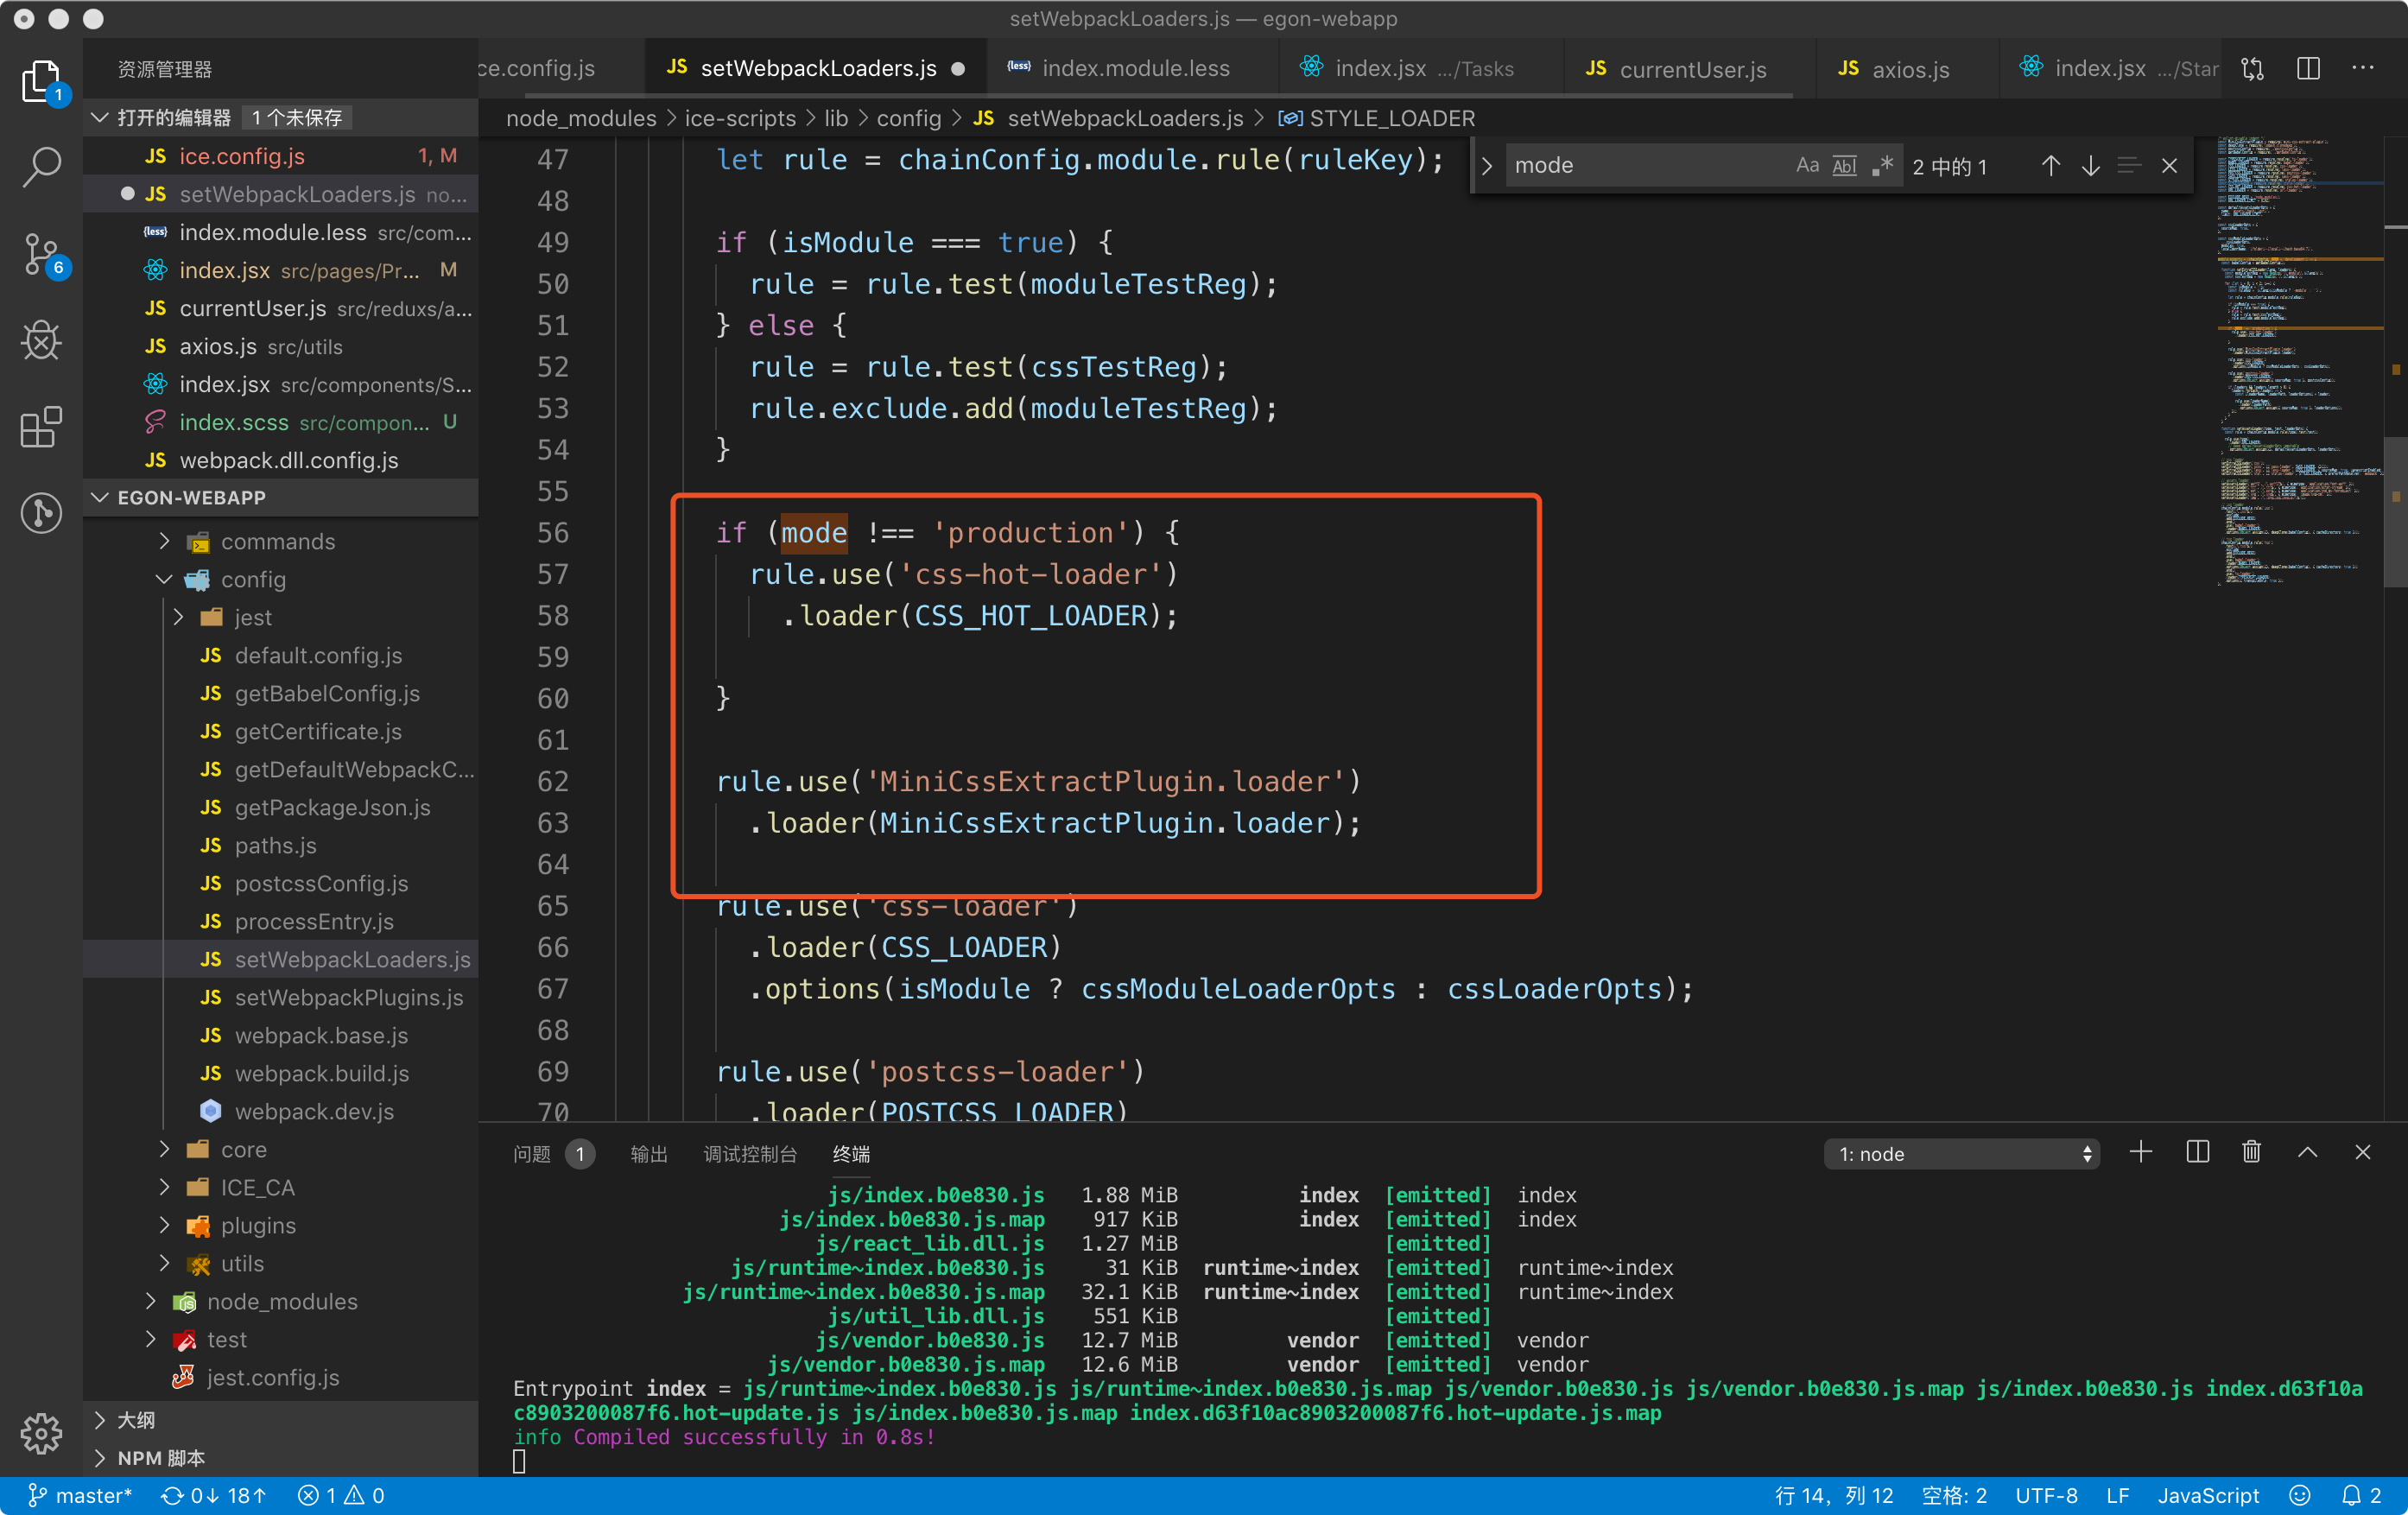Screen dimensions: 2408x1515
Task: Open the Debug Console tab 调试控制台
Action: 750,1154
